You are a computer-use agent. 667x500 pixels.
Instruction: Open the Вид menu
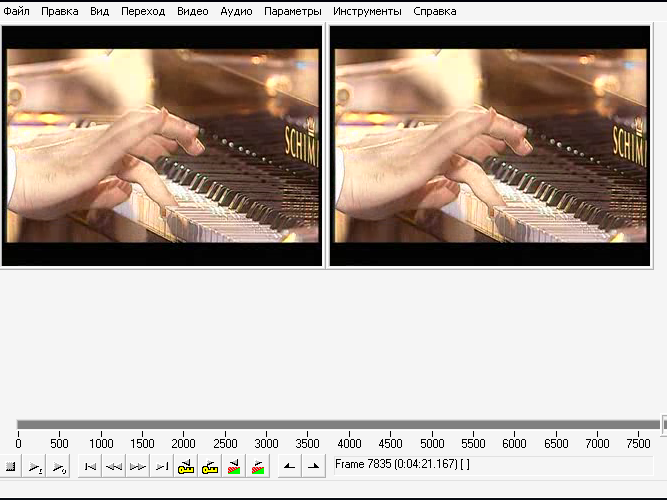pos(100,11)
